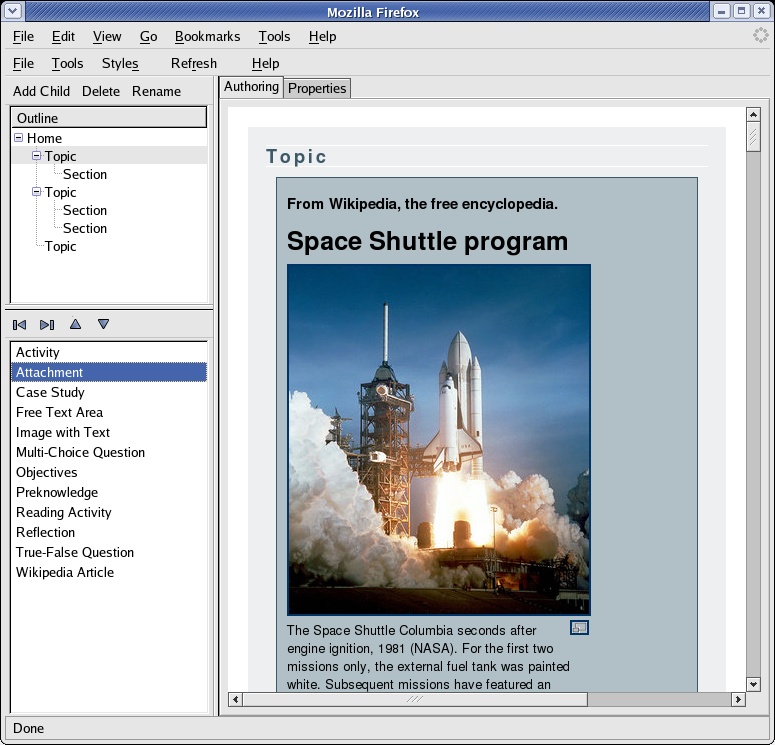Select Section under the first Topic
The image size is (775, 745).
click(x=85, y=175)
